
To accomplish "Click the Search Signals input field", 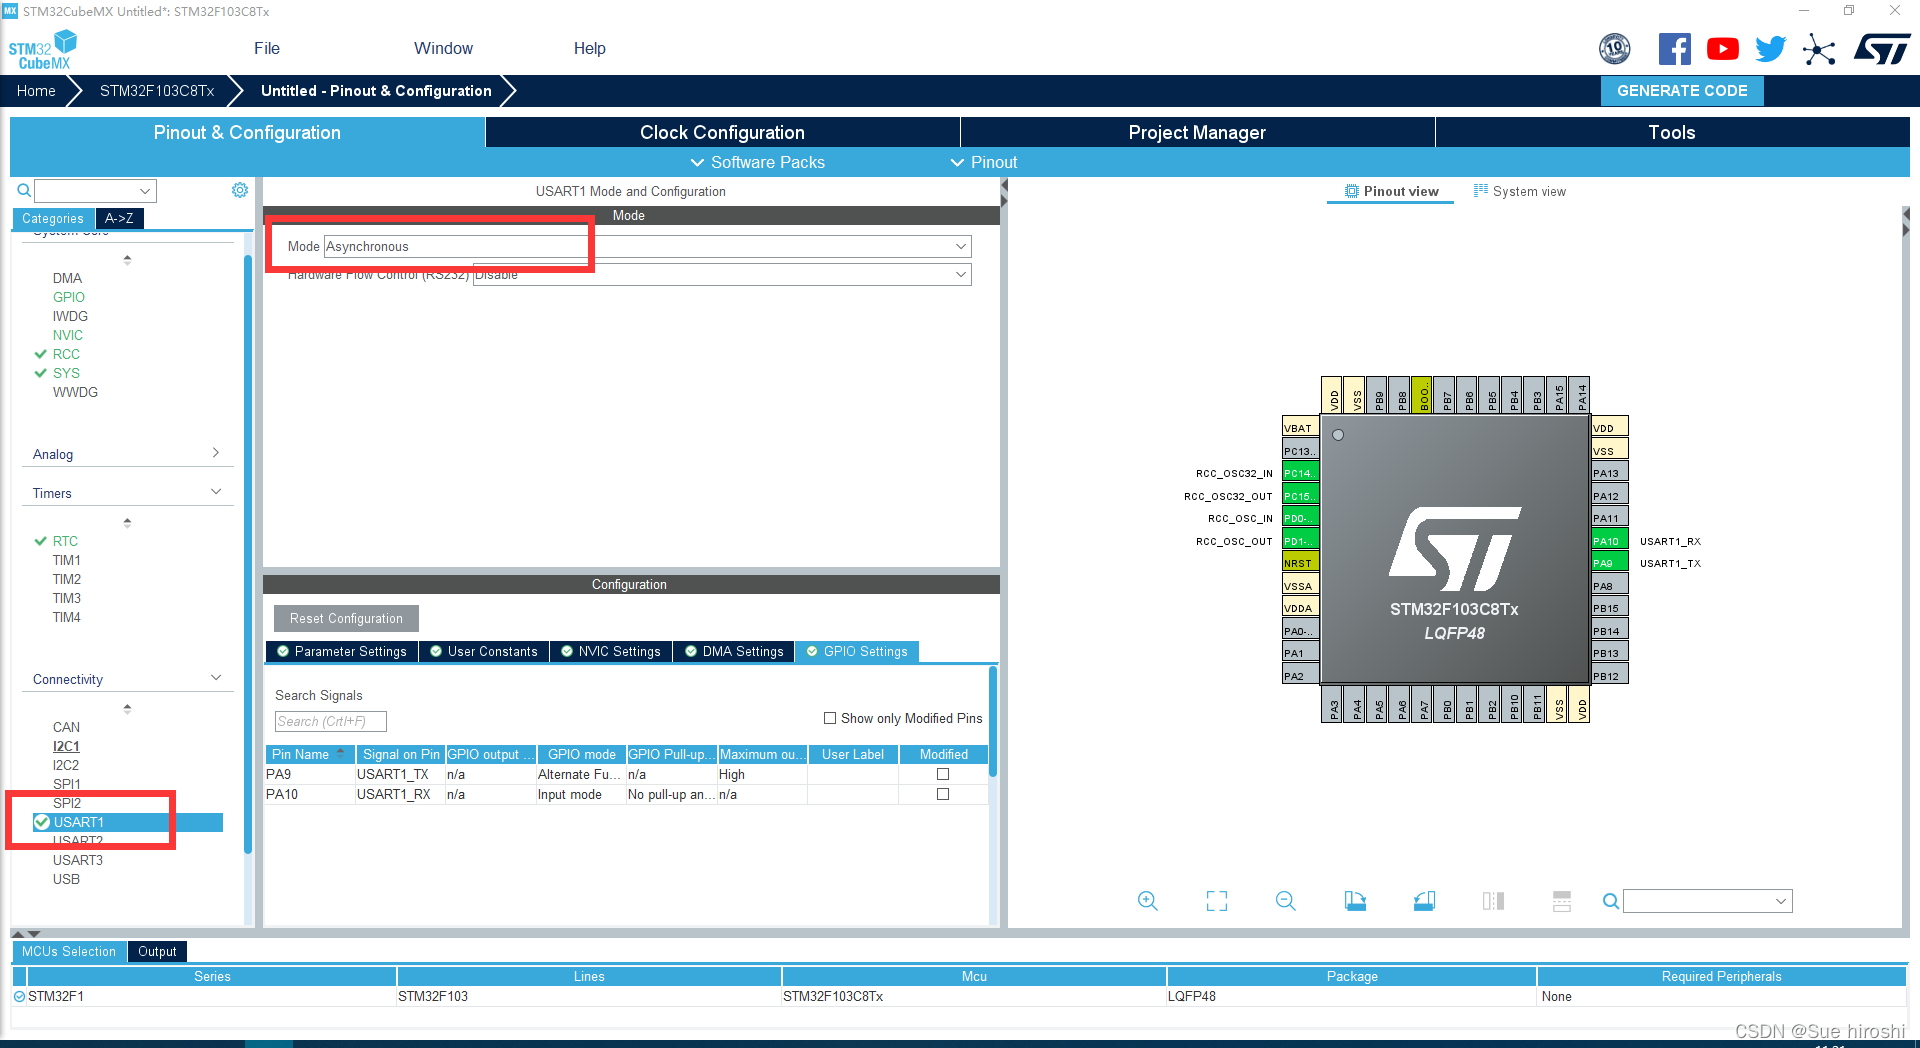I will (x=331, y=721).
